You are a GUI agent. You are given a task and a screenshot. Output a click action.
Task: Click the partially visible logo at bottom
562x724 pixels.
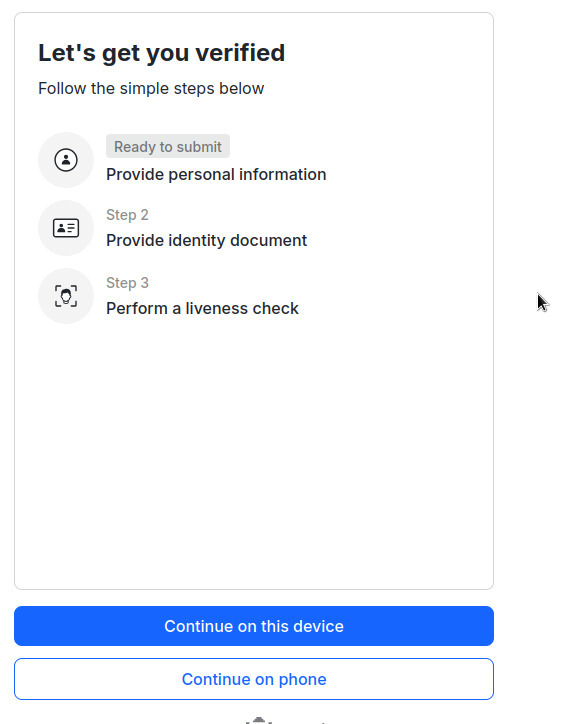point(285,720)
